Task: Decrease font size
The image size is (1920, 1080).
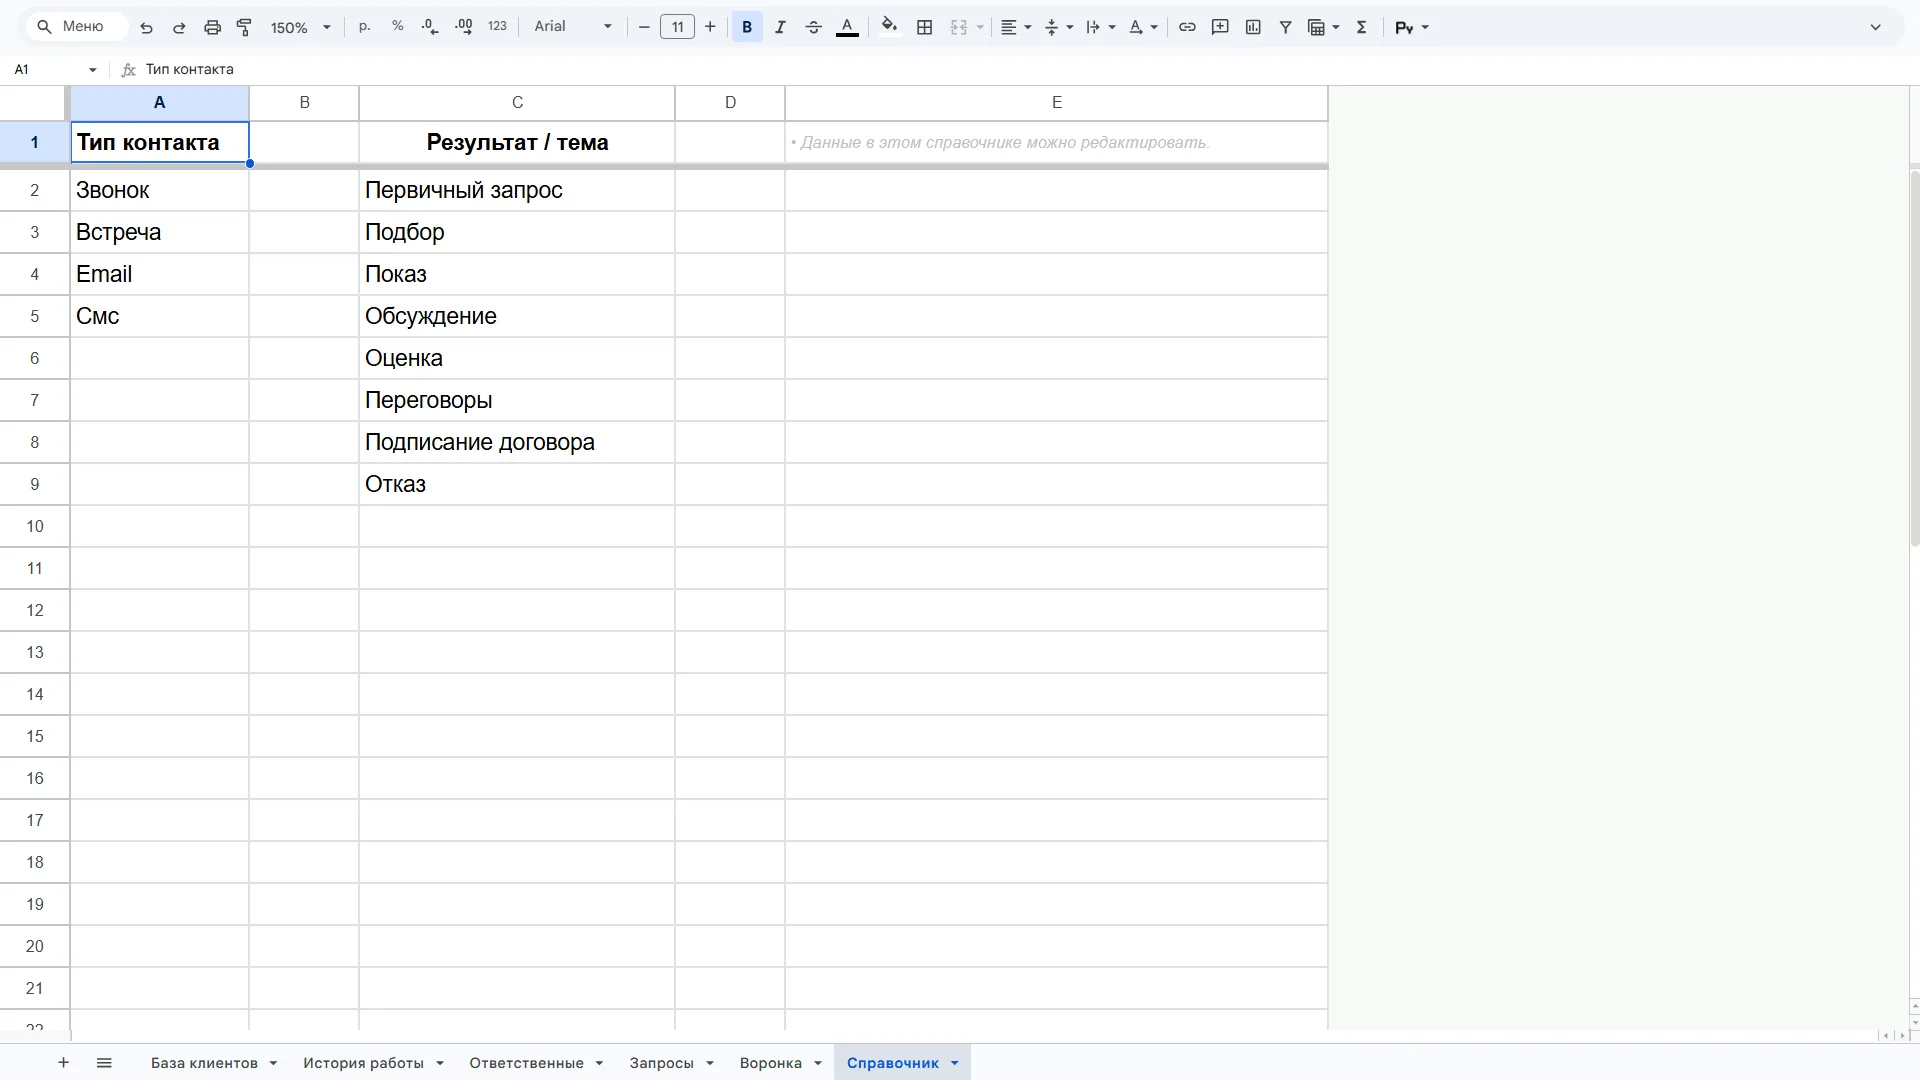Action: (x=644, y=27)
